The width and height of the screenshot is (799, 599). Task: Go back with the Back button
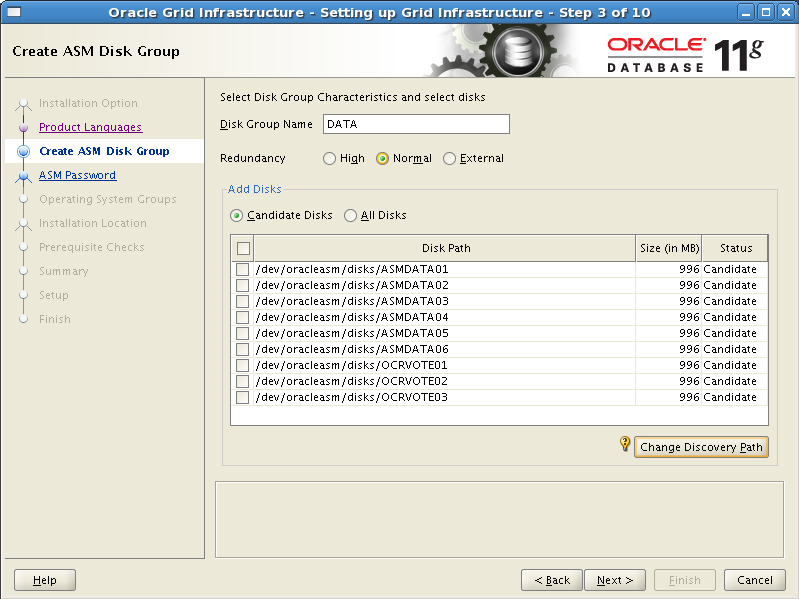pyautogui.click(x=552, y=580)
